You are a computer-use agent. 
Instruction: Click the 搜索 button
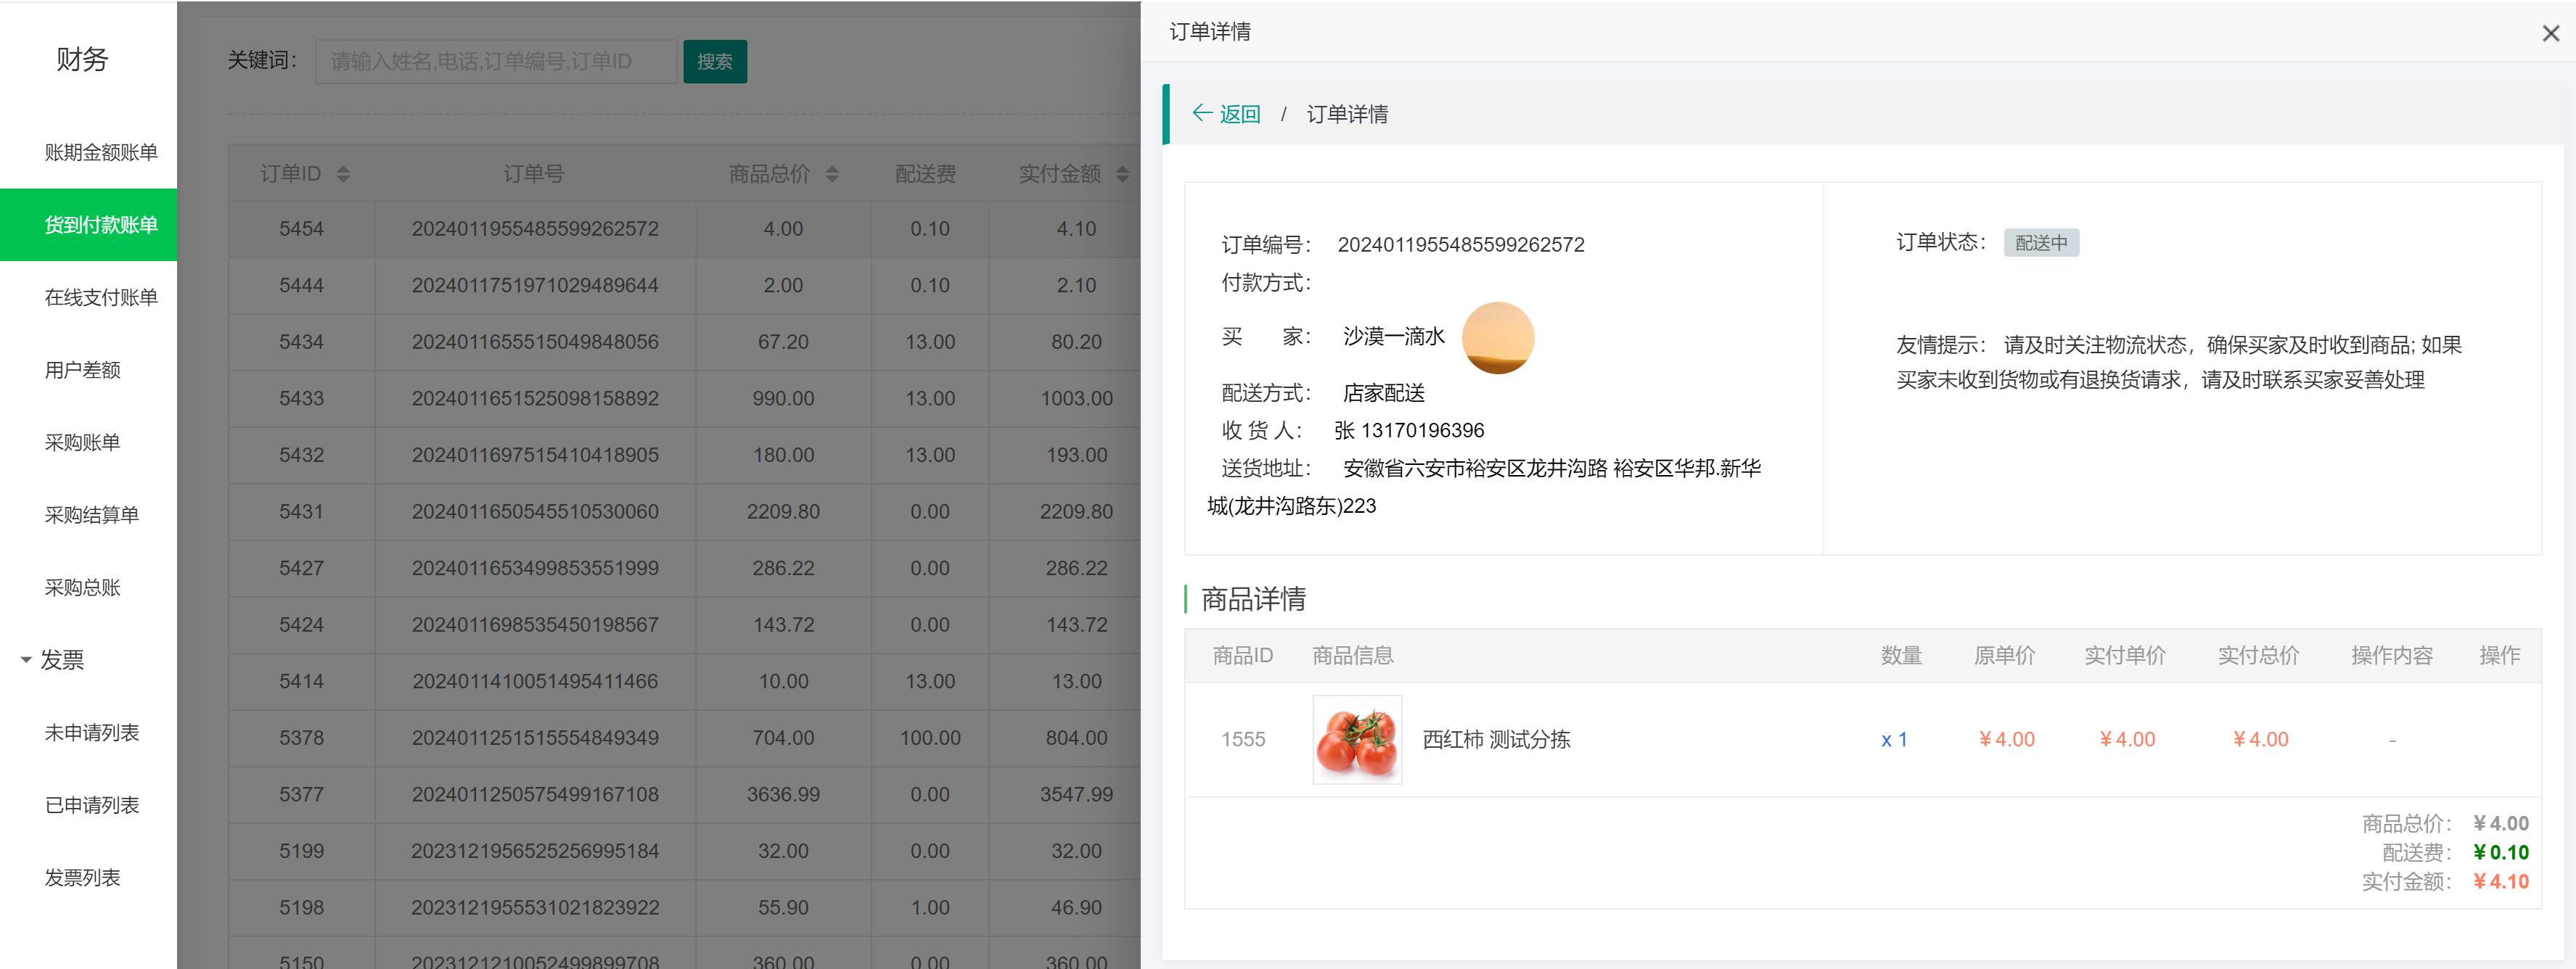coord(714,62)
